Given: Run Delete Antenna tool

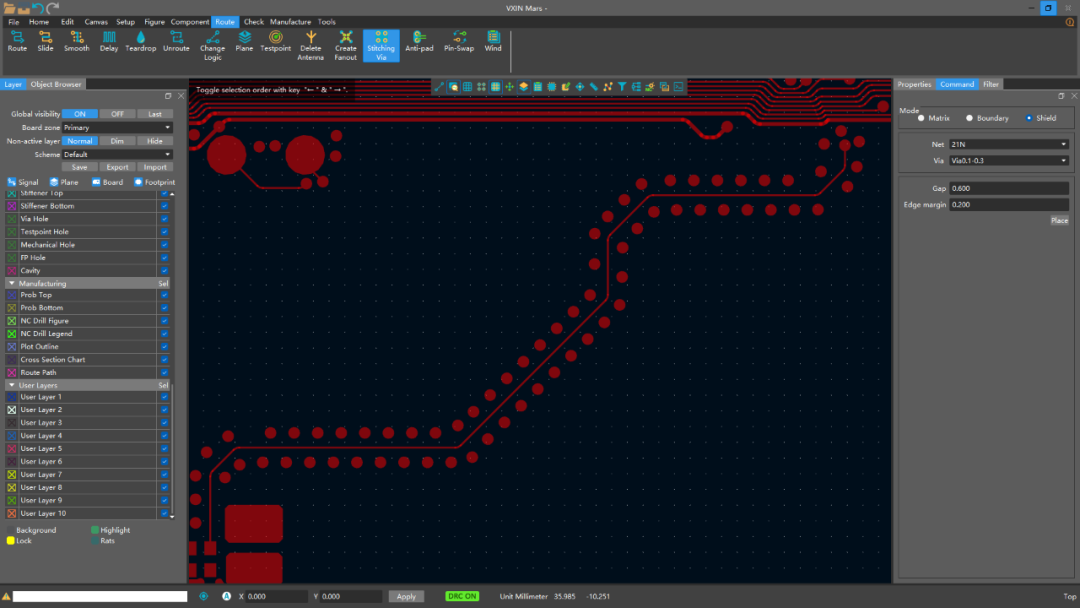Looking at the screenshot, I should [311, 46].
